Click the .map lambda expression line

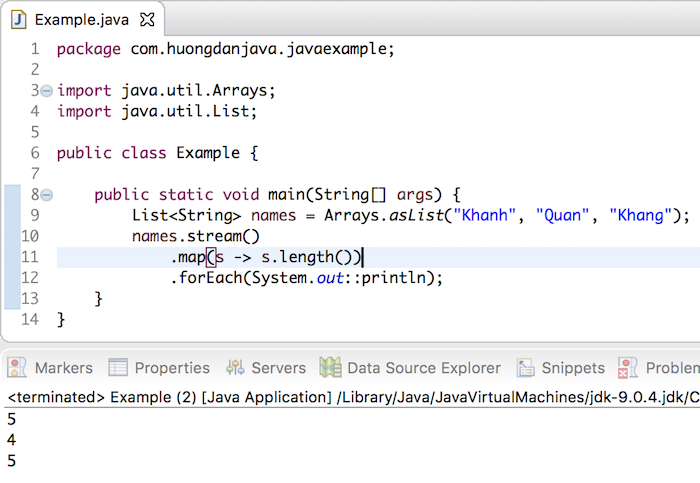pyautogui.click(x=266, y=257)
